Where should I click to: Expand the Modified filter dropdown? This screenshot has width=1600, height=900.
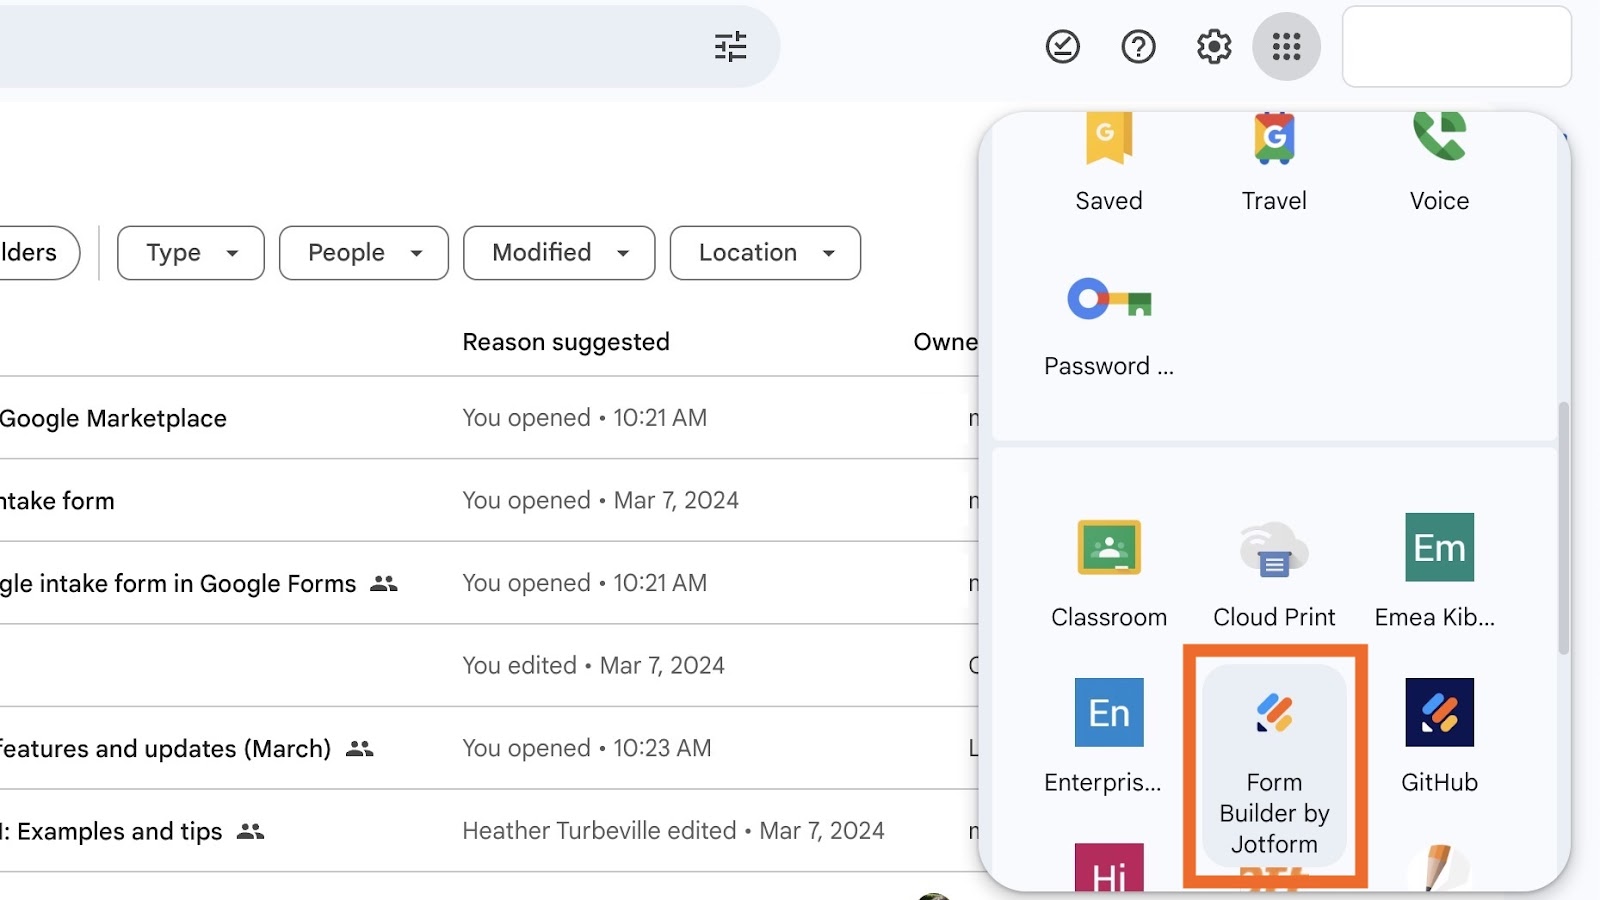coord(559,253)
